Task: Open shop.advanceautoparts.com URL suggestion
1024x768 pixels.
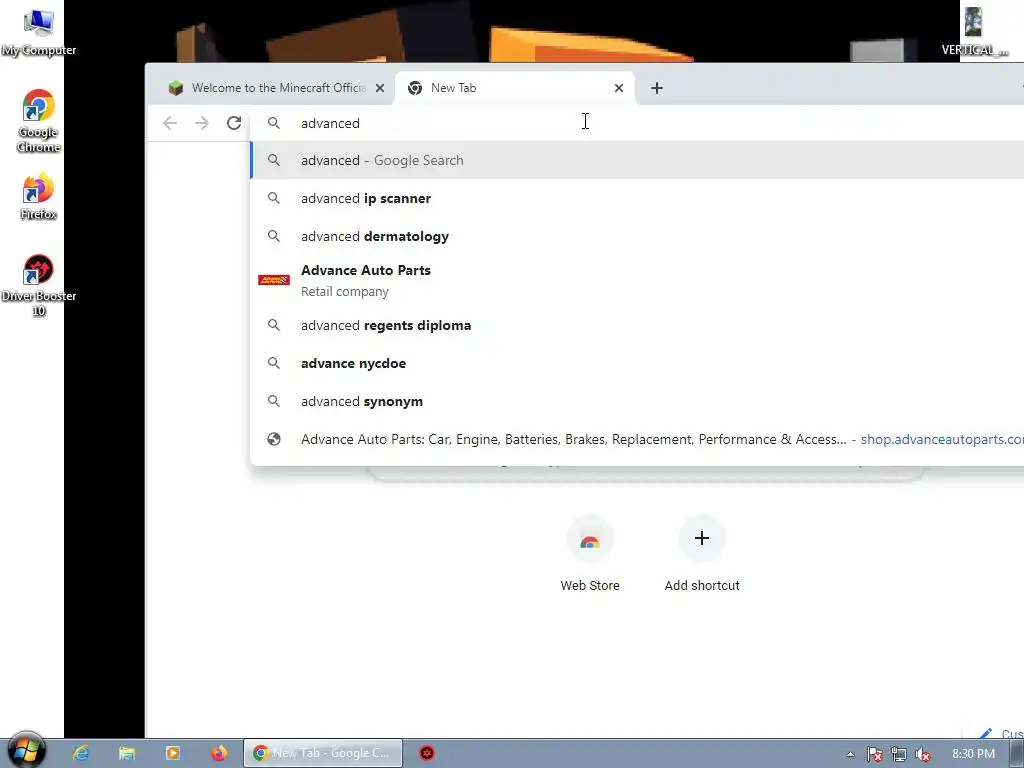Action: (x=637, y=439)
